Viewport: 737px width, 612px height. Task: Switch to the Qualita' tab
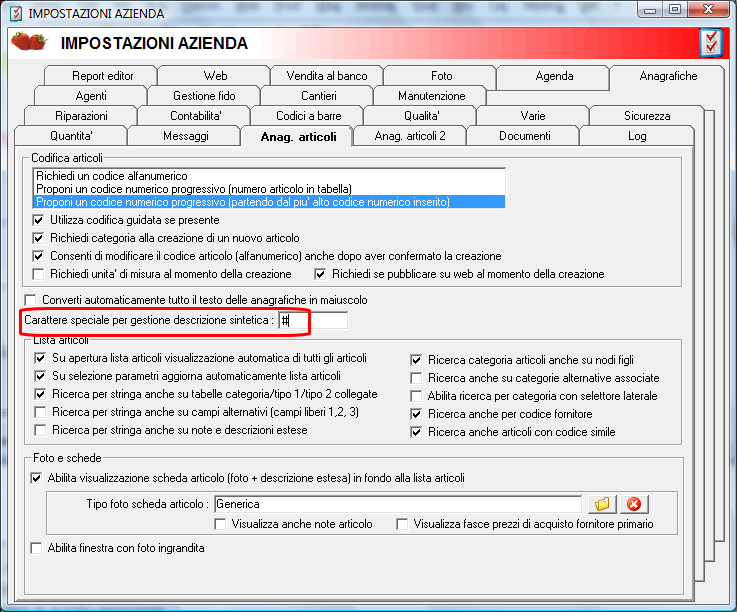[x=421, y=116]
